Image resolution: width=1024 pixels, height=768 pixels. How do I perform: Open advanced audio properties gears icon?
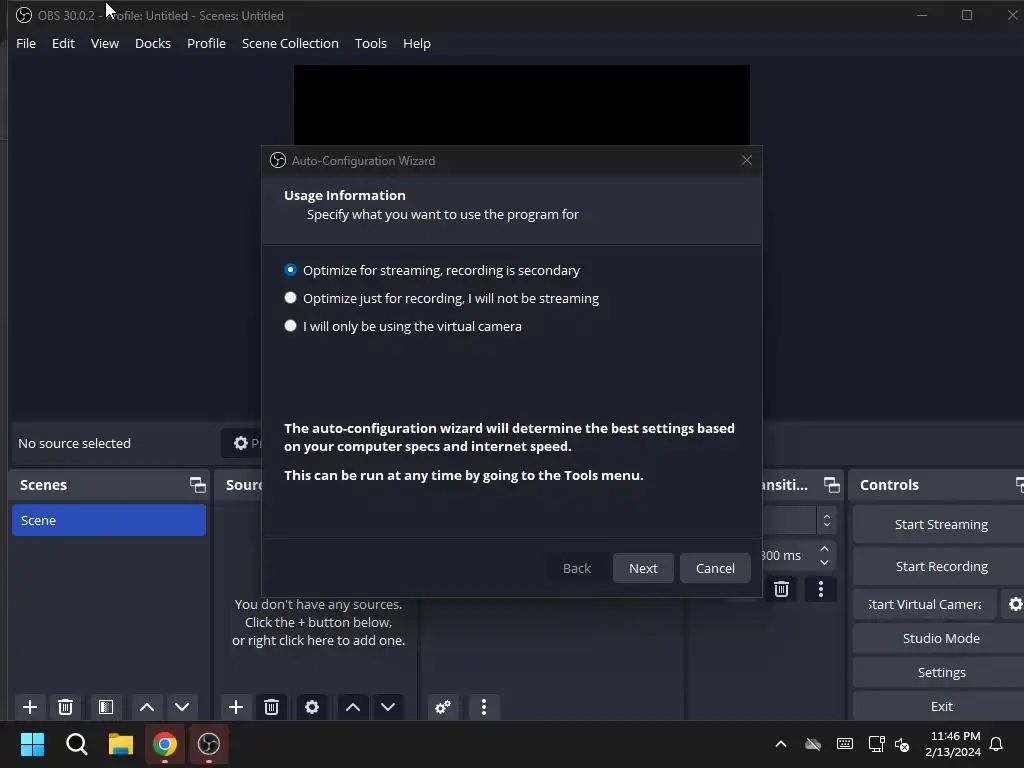443,707
